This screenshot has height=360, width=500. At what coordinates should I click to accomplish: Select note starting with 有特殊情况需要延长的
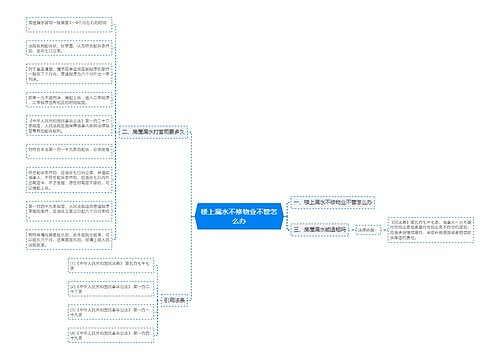click(x=69, y=239)
